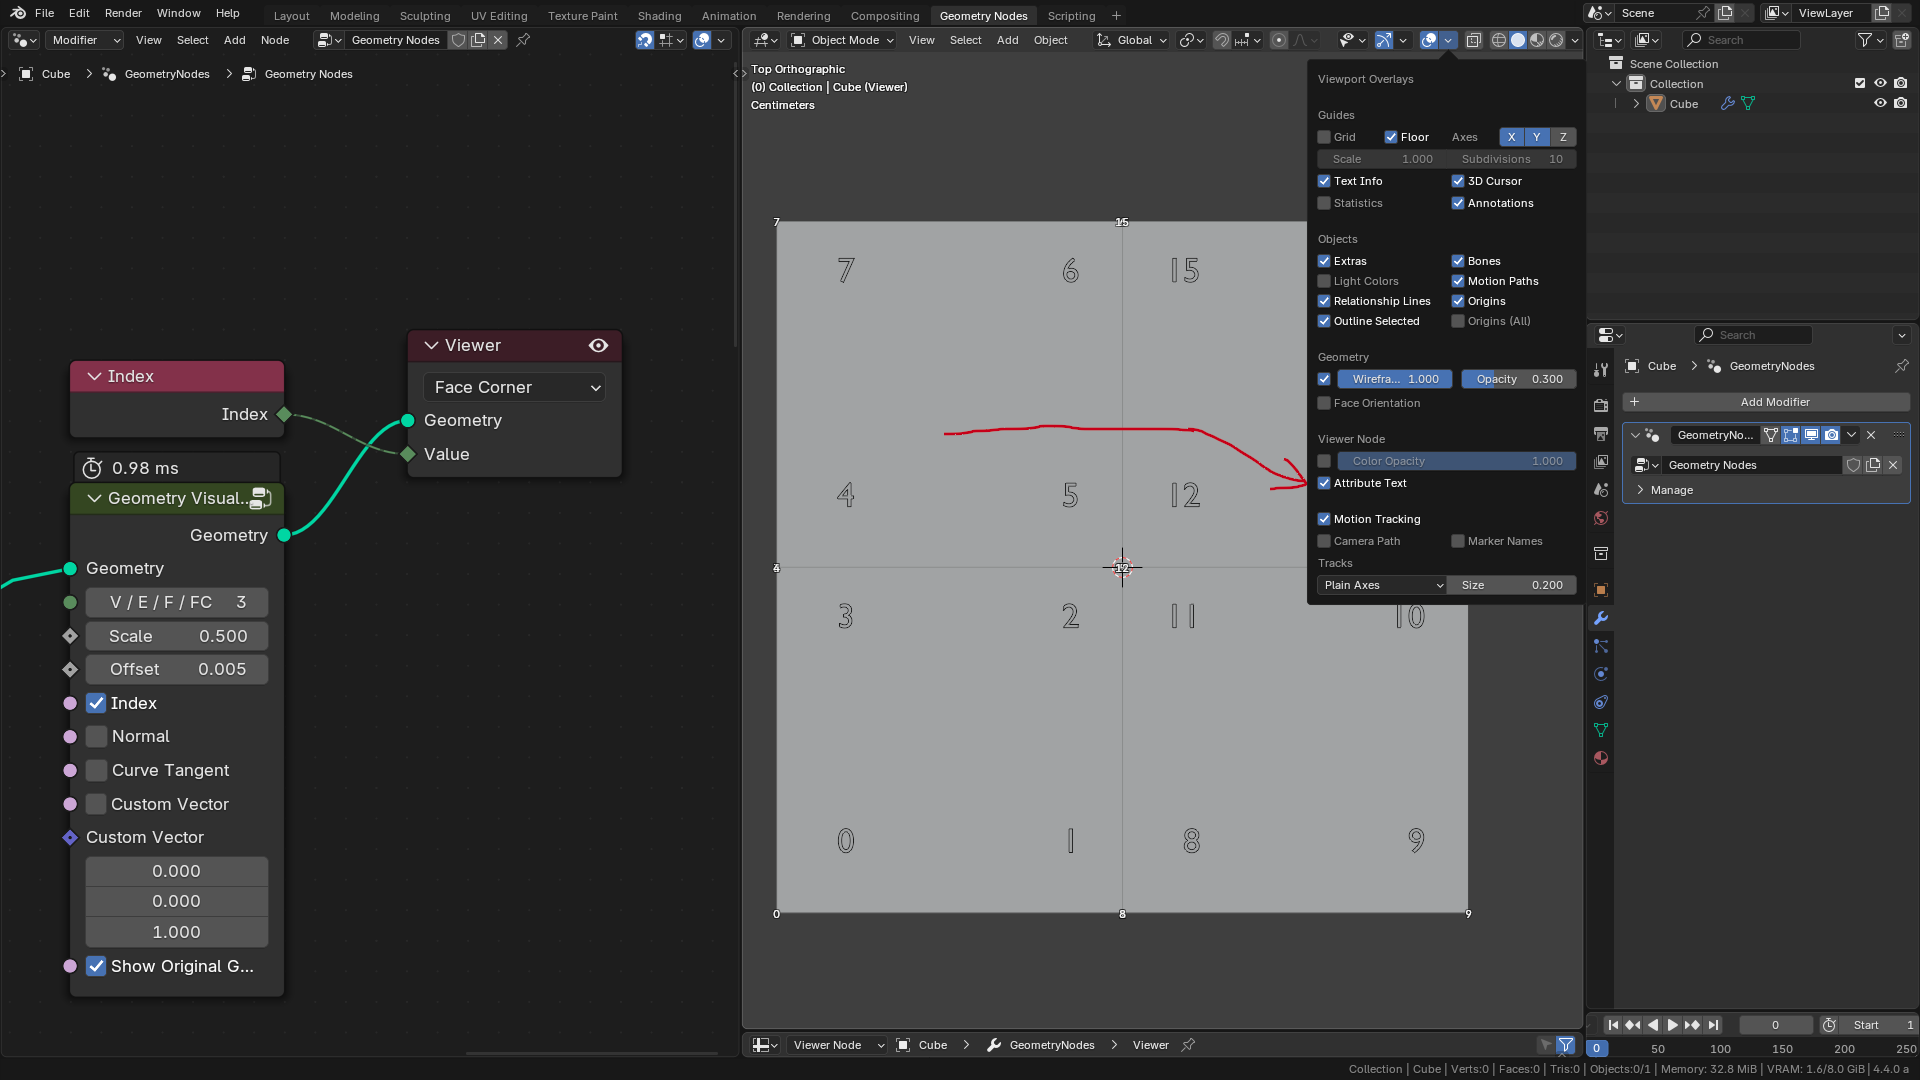Toggle Z axis overlay button
Screen dimensions: 1920x1080
1563,137
